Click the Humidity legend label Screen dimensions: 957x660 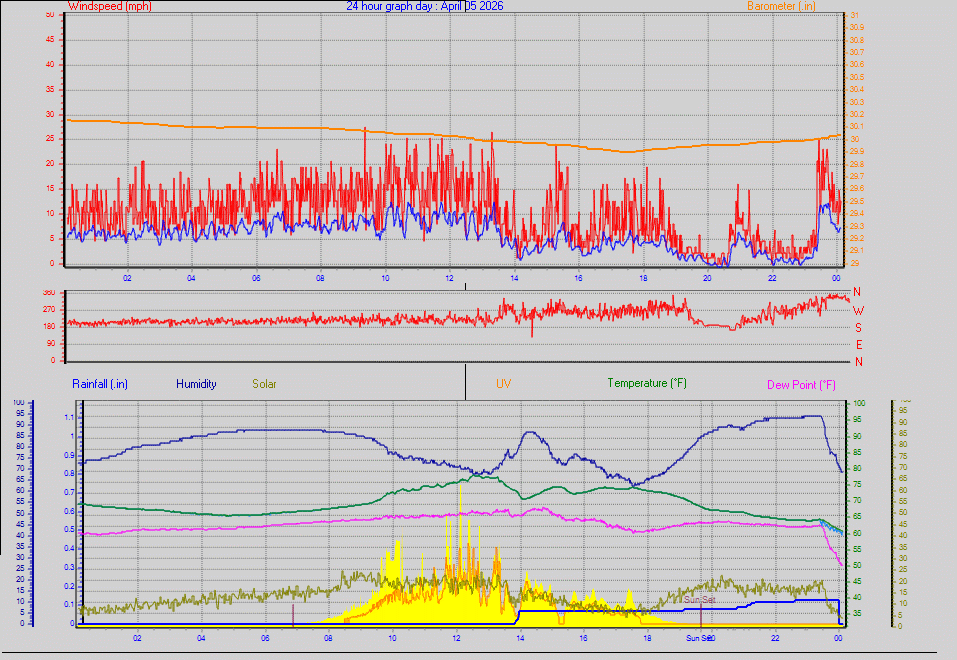(x=197, y=384)
